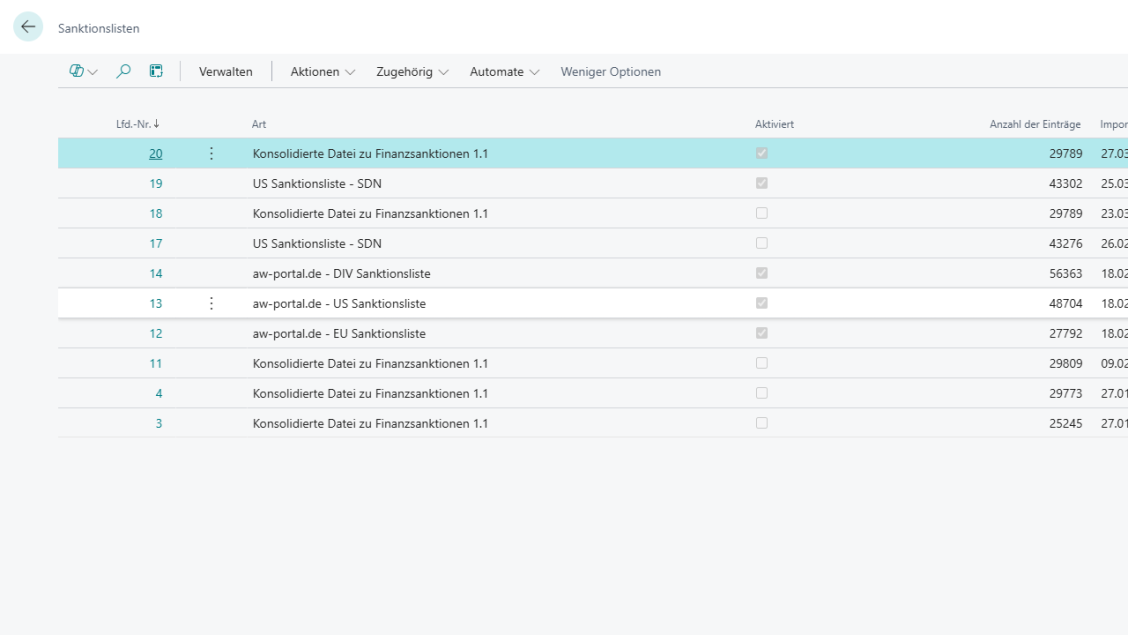Click entry count 27792
The width and height of the screenshot is (1128, 635).
[1065, 334]
